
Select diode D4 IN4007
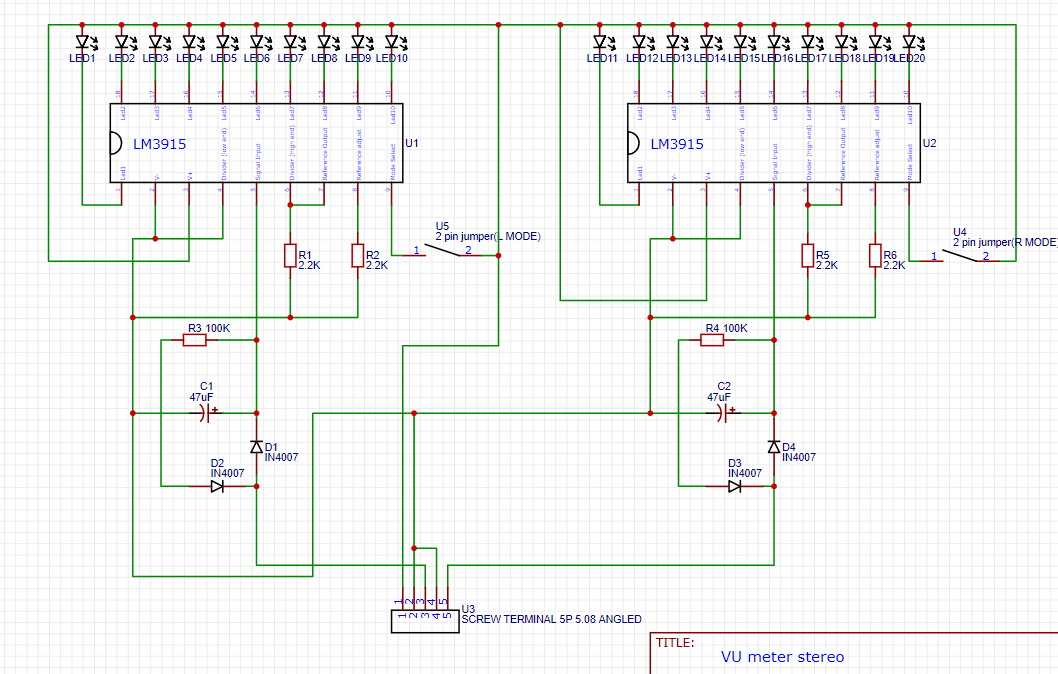pos(774,446)
